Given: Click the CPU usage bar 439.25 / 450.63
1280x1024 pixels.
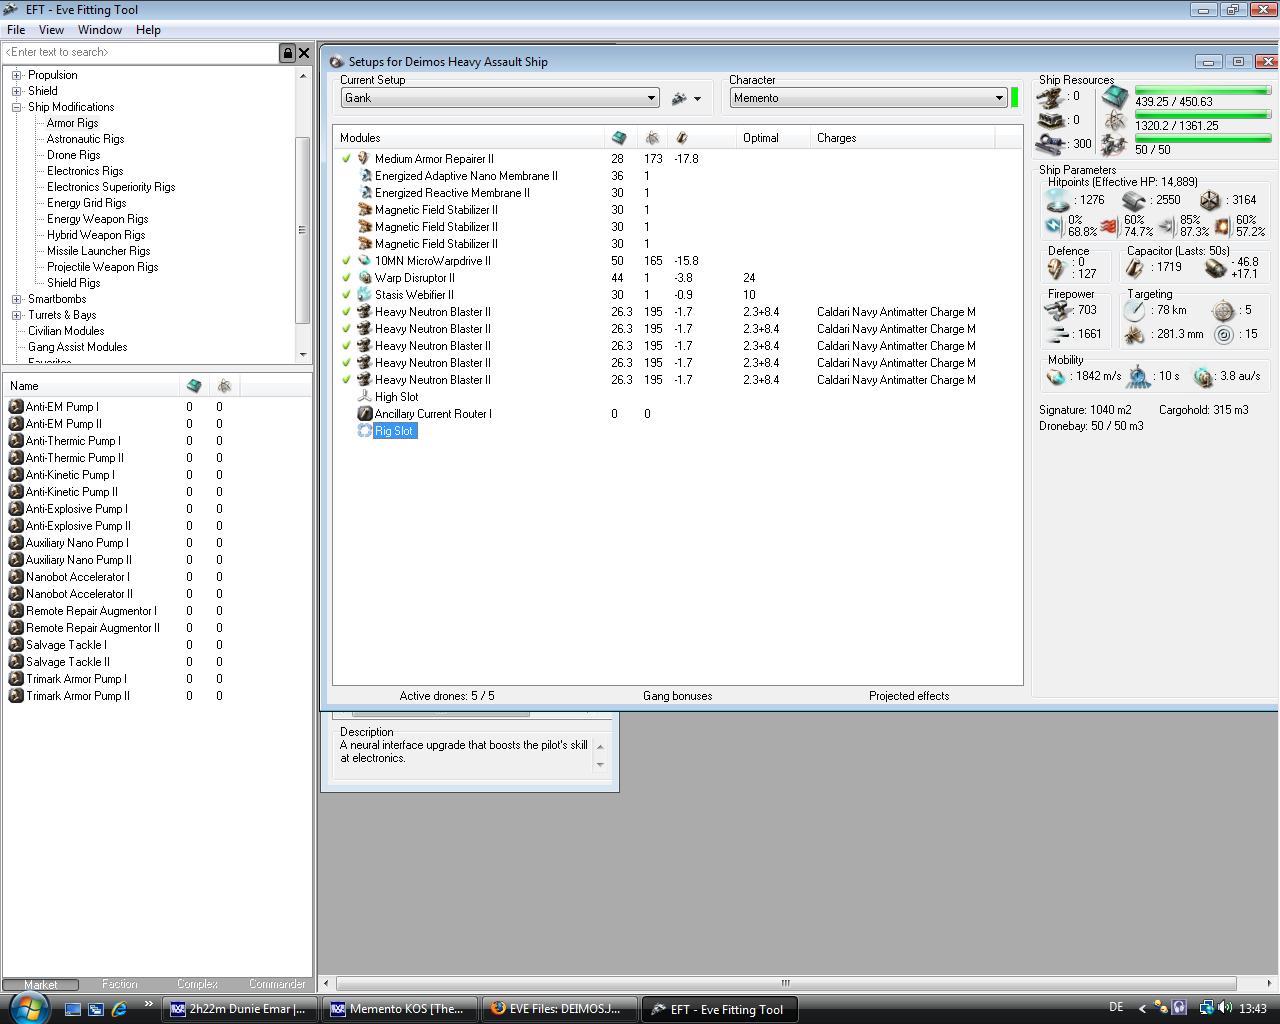Looking at the screenshot, I should [x=1202, y=91].
